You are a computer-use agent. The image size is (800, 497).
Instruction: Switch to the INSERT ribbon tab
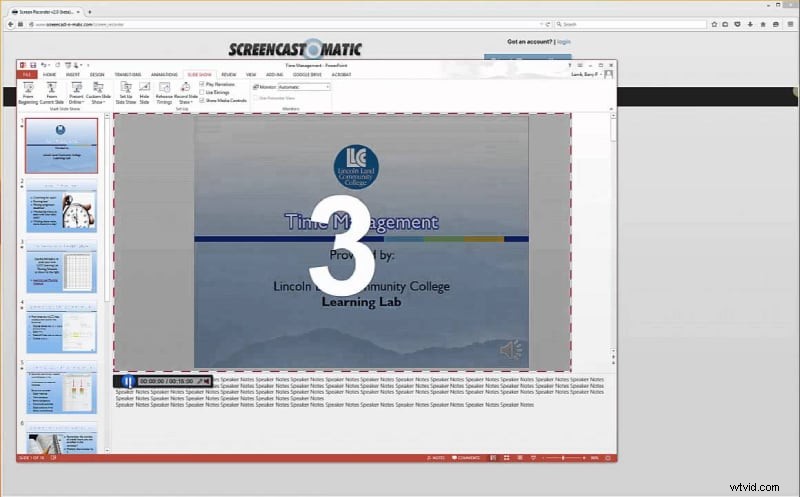(x=73, y=74)
